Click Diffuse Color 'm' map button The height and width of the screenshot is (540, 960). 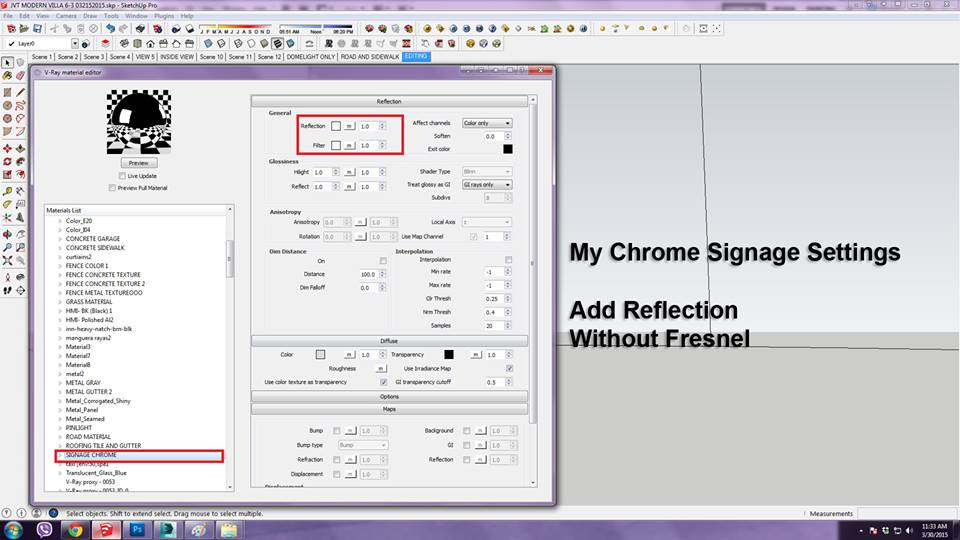(350, 354)
